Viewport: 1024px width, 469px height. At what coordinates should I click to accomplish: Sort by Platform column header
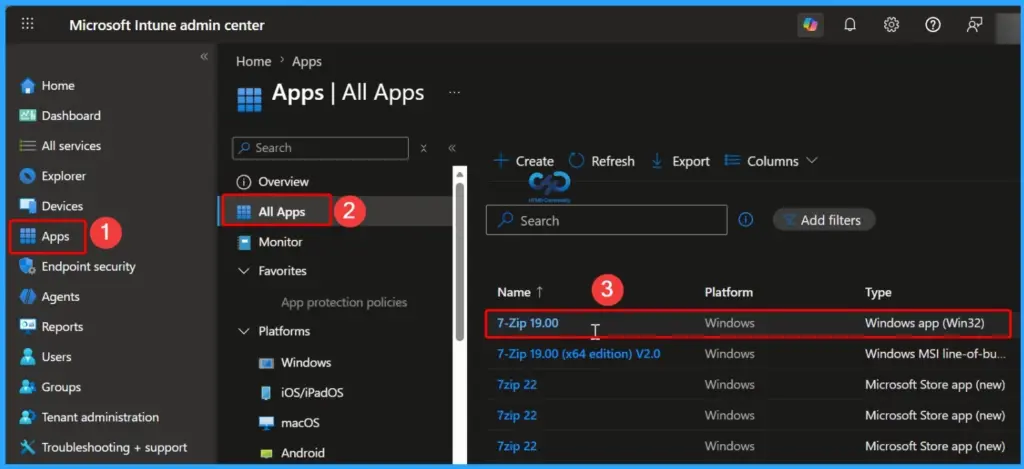coord(728,293)
